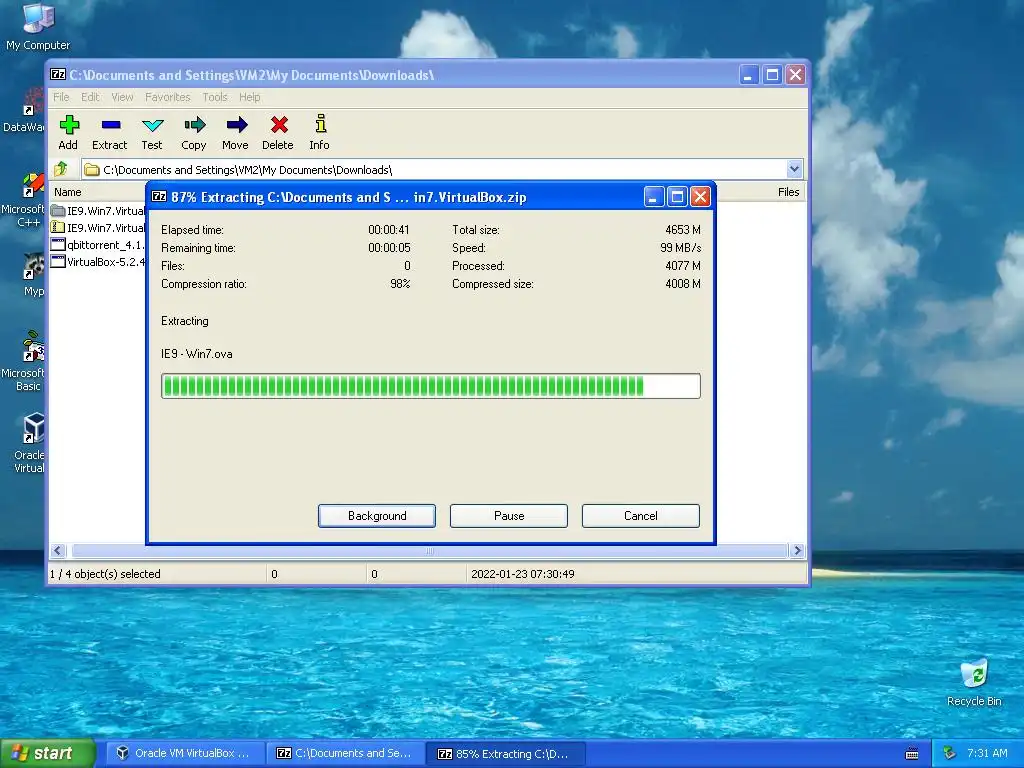1024x768 pixels.
Task: Open the DataWa desktop shortcut
Action: click(x=25, y=110)
